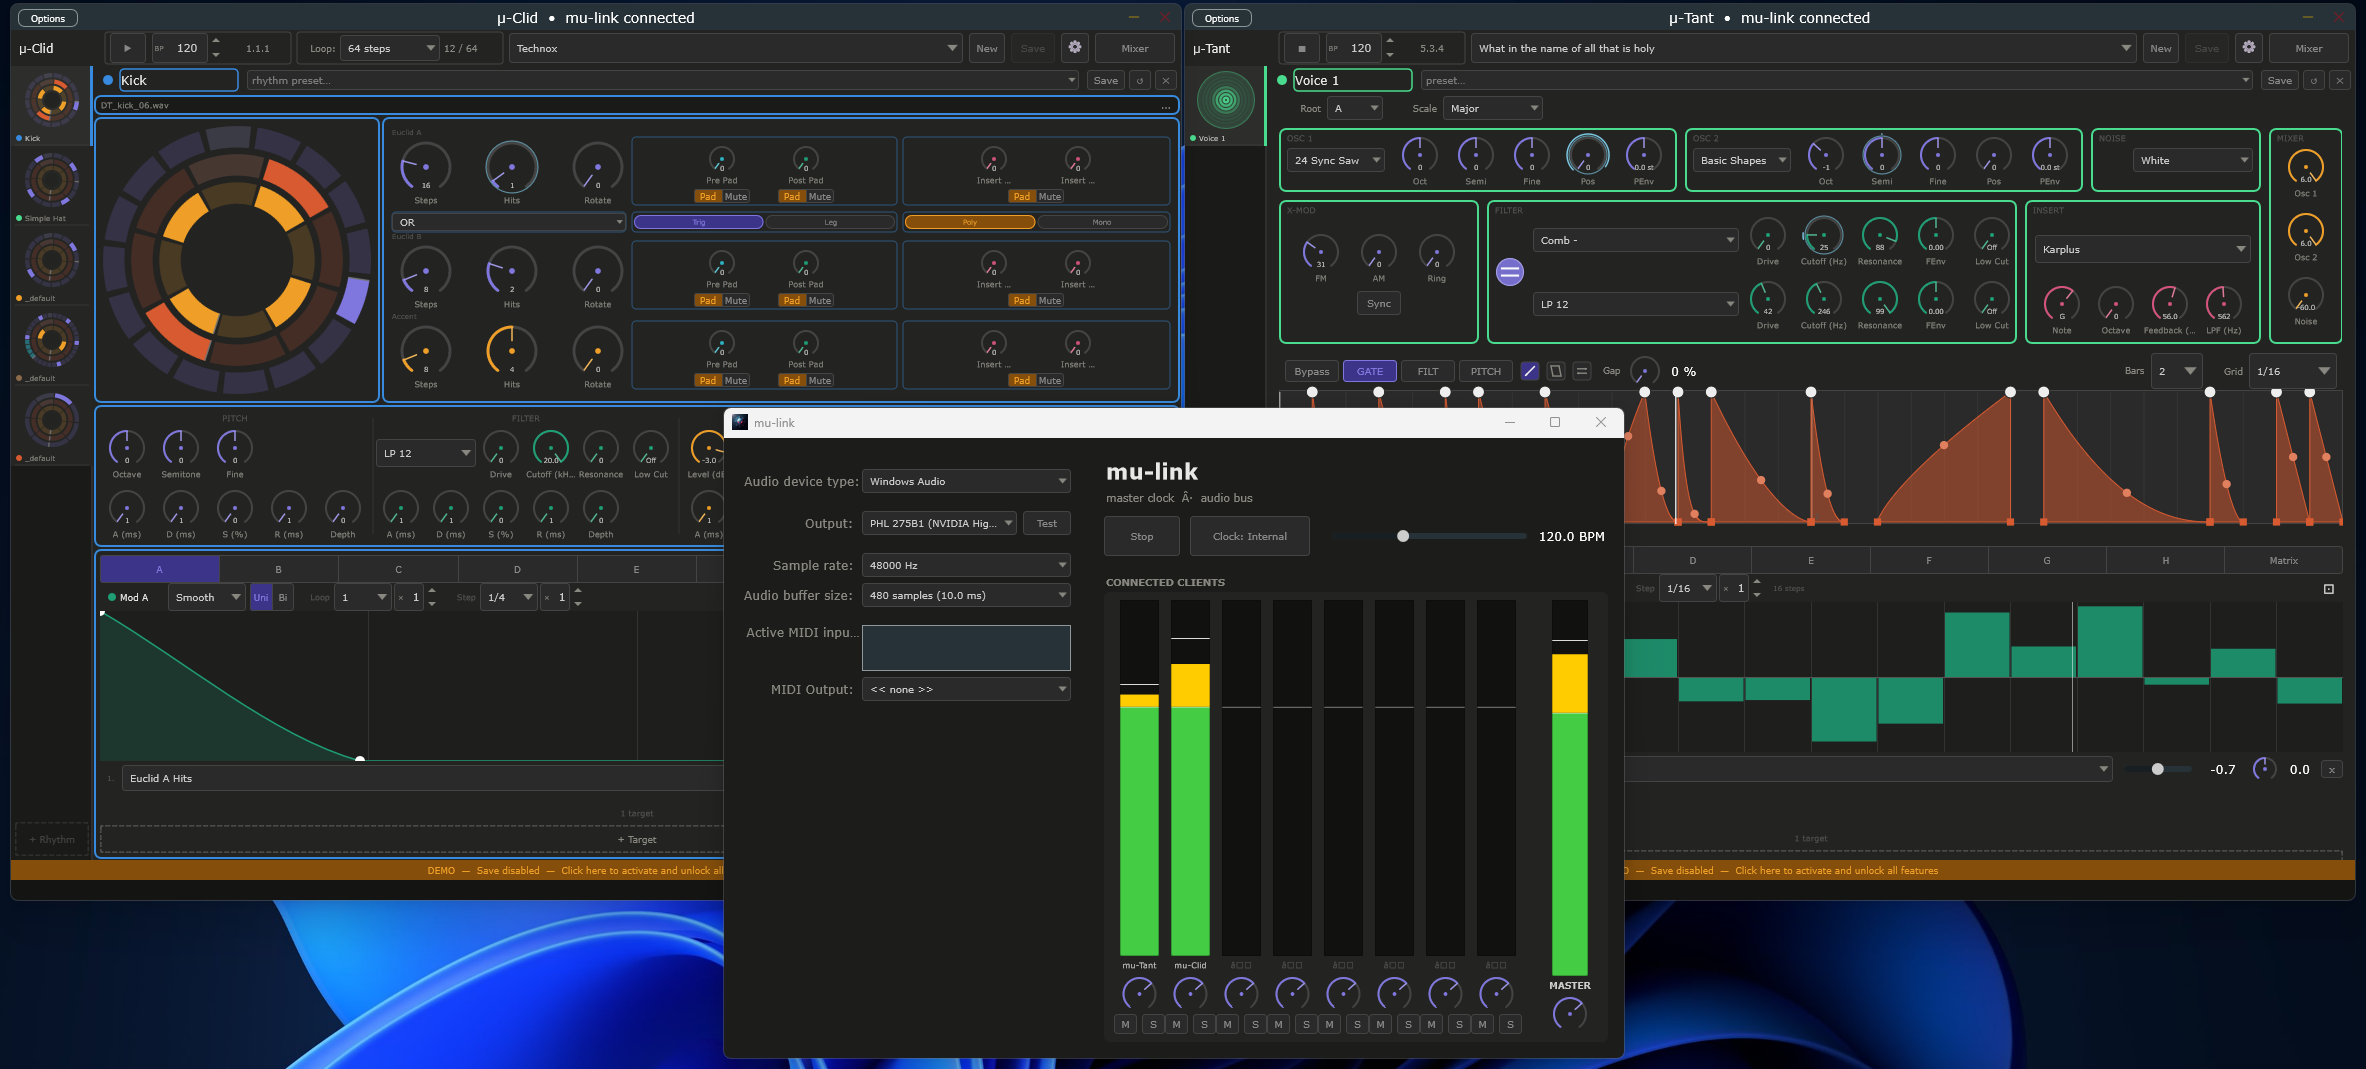Click the Euclid A Steps knob
The height and width of the screenshot is (1069, 2366).
(426, 166)
